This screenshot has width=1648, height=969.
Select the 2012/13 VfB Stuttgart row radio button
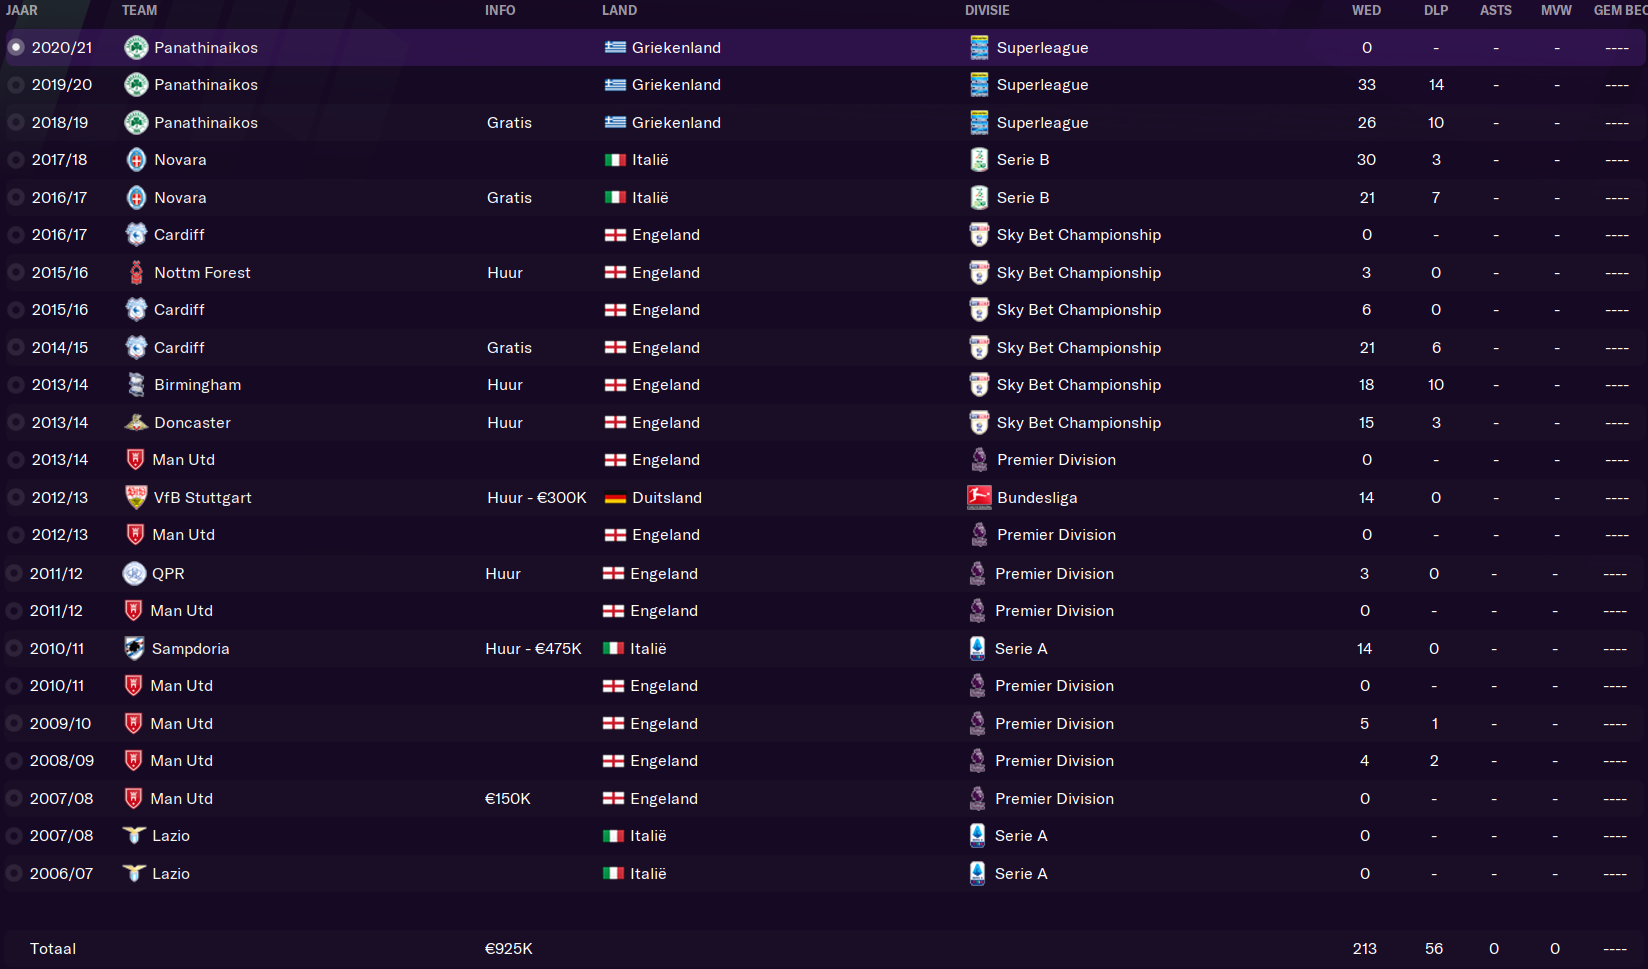point(16,497)
